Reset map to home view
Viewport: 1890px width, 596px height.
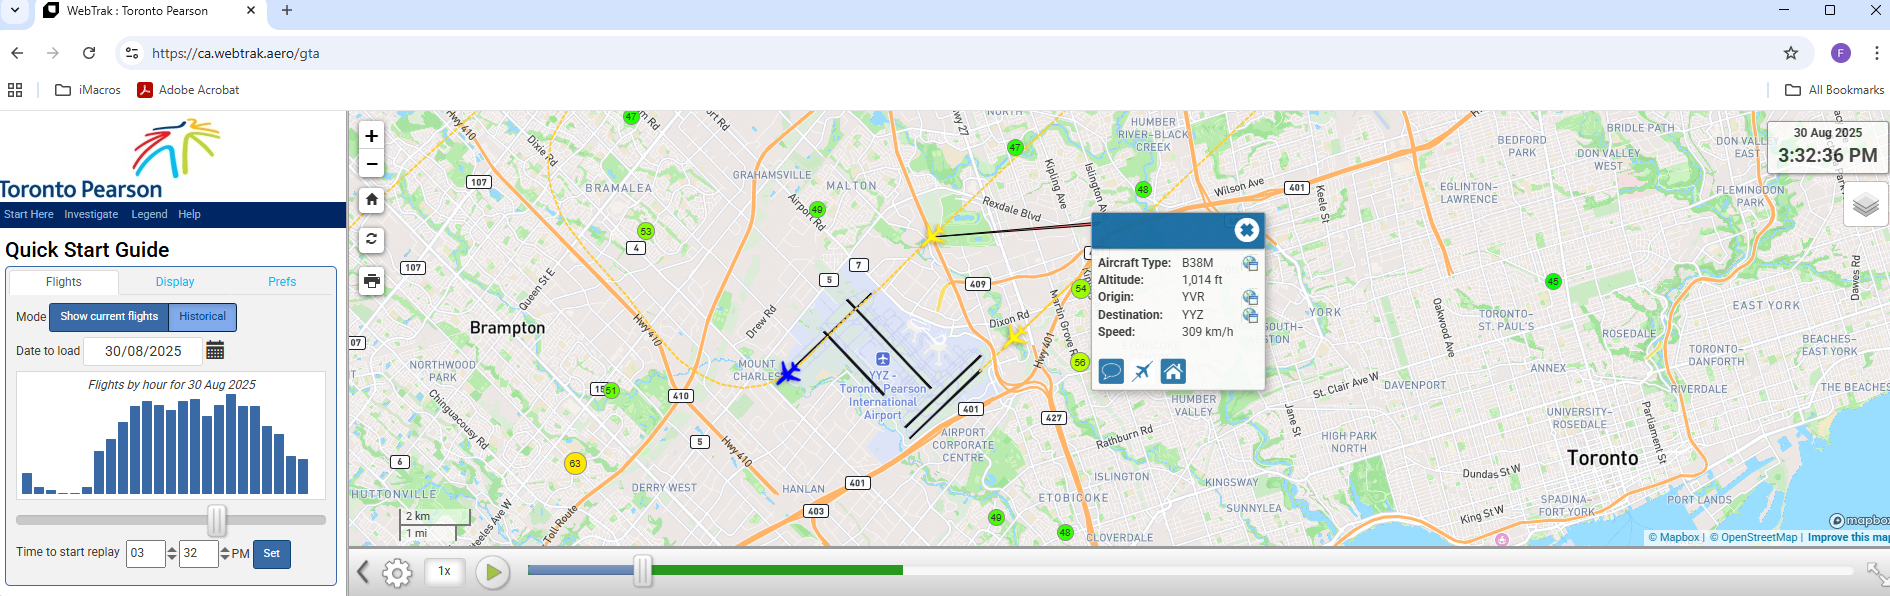pos(371,200)
